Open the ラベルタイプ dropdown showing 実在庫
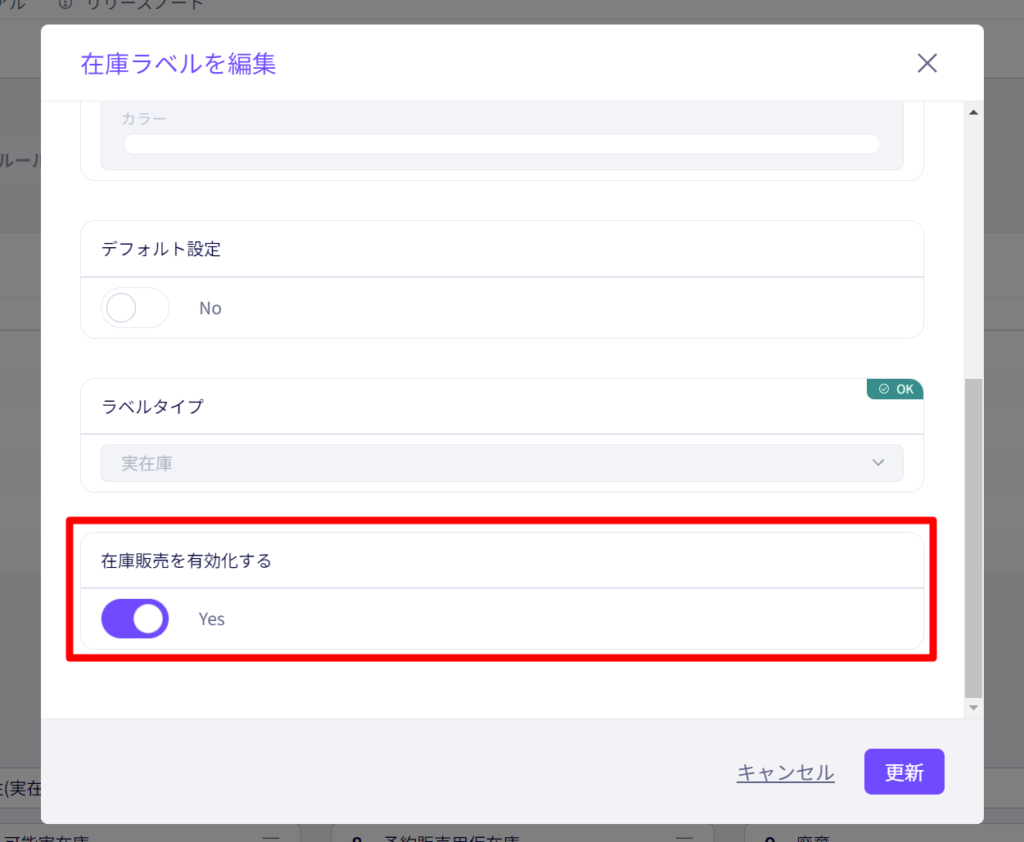Image resolution: width=1024 pixels, height=842 pixels. click(502, 463)
